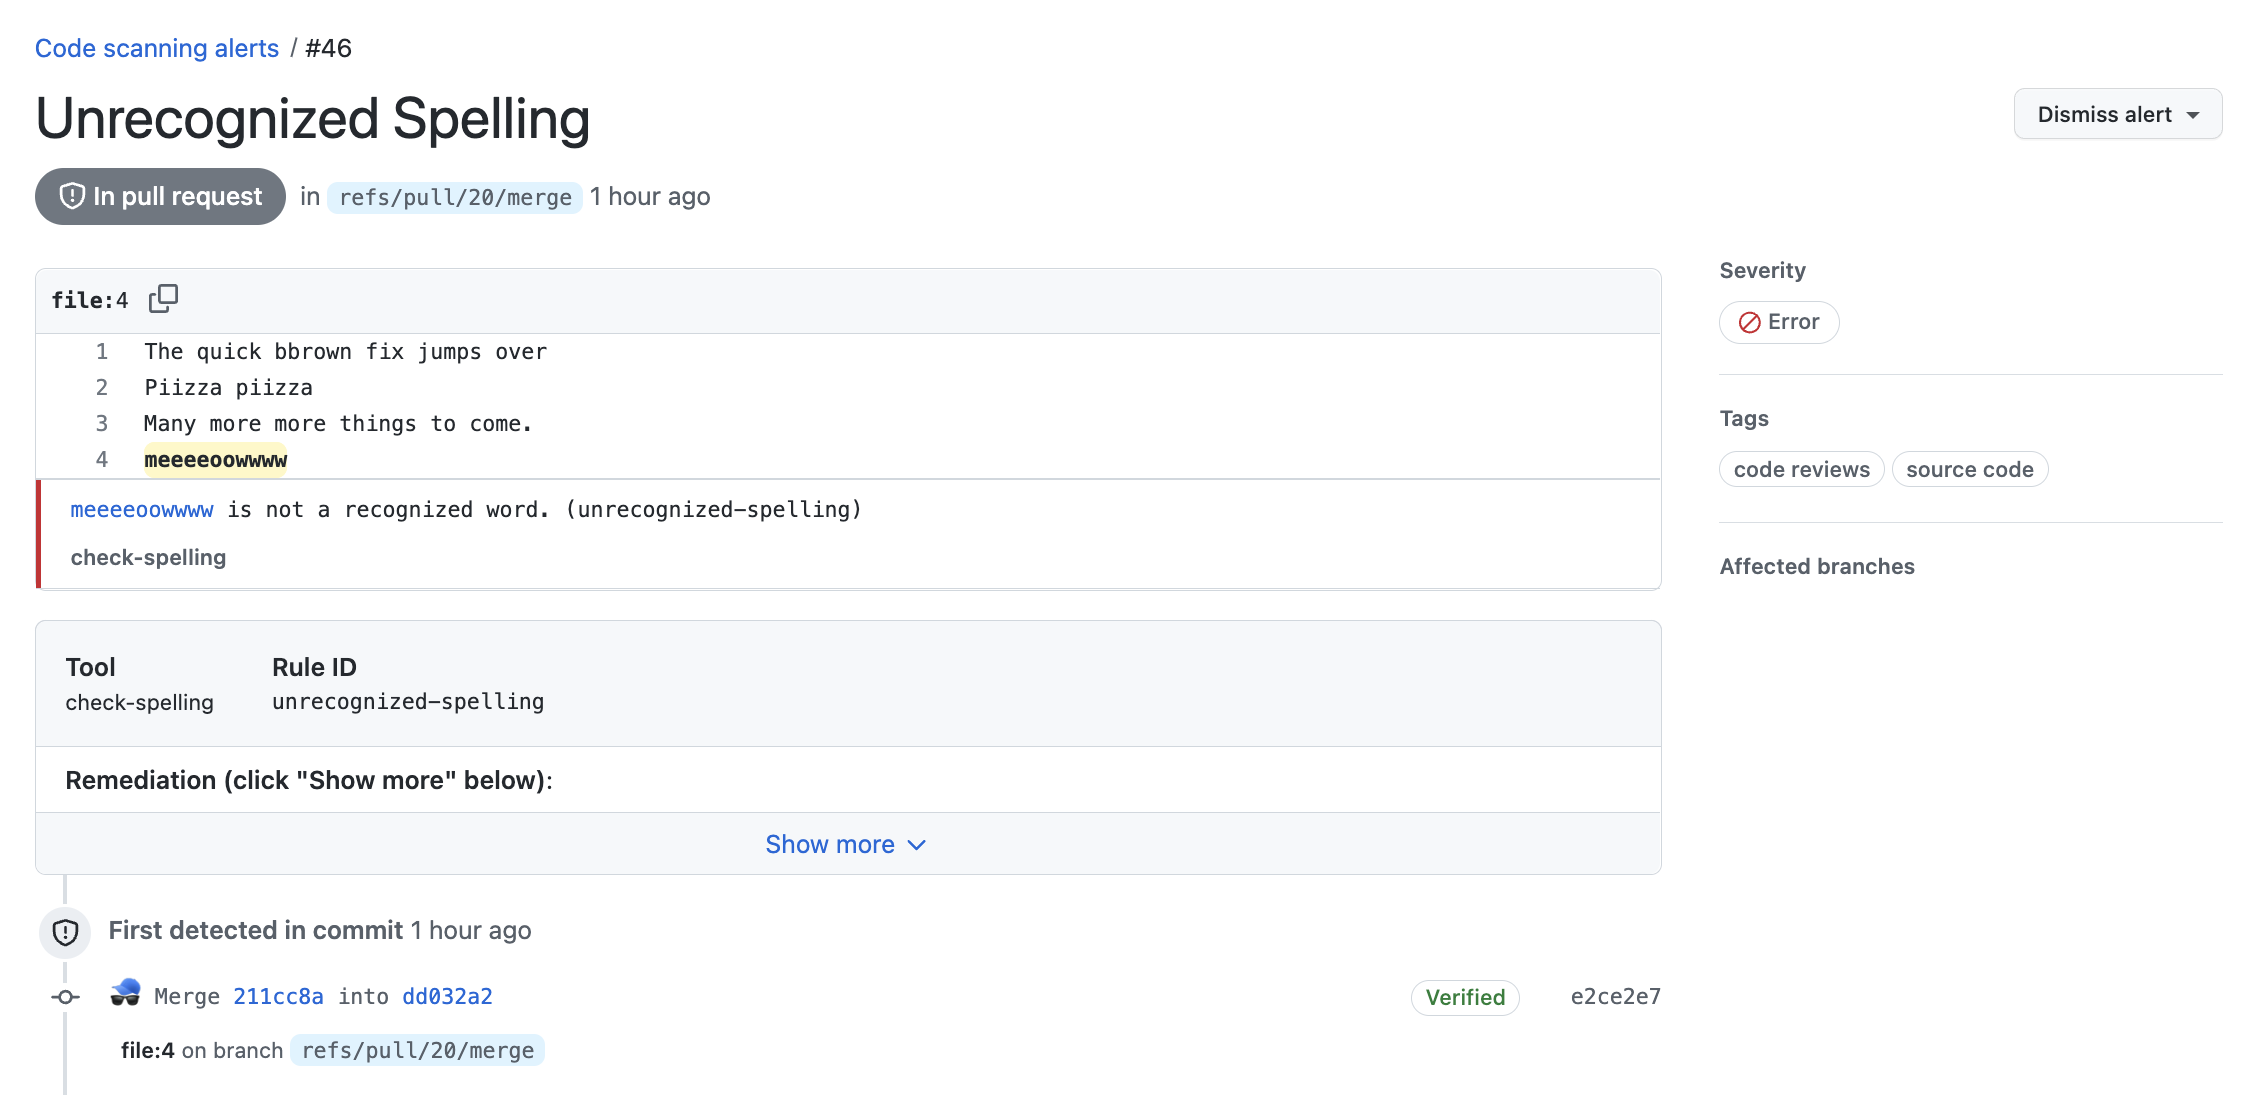The image size is (2242, 1116).
Task: Select the code reviews tag
Action: pyautogui.click(x=1801, y=469)
